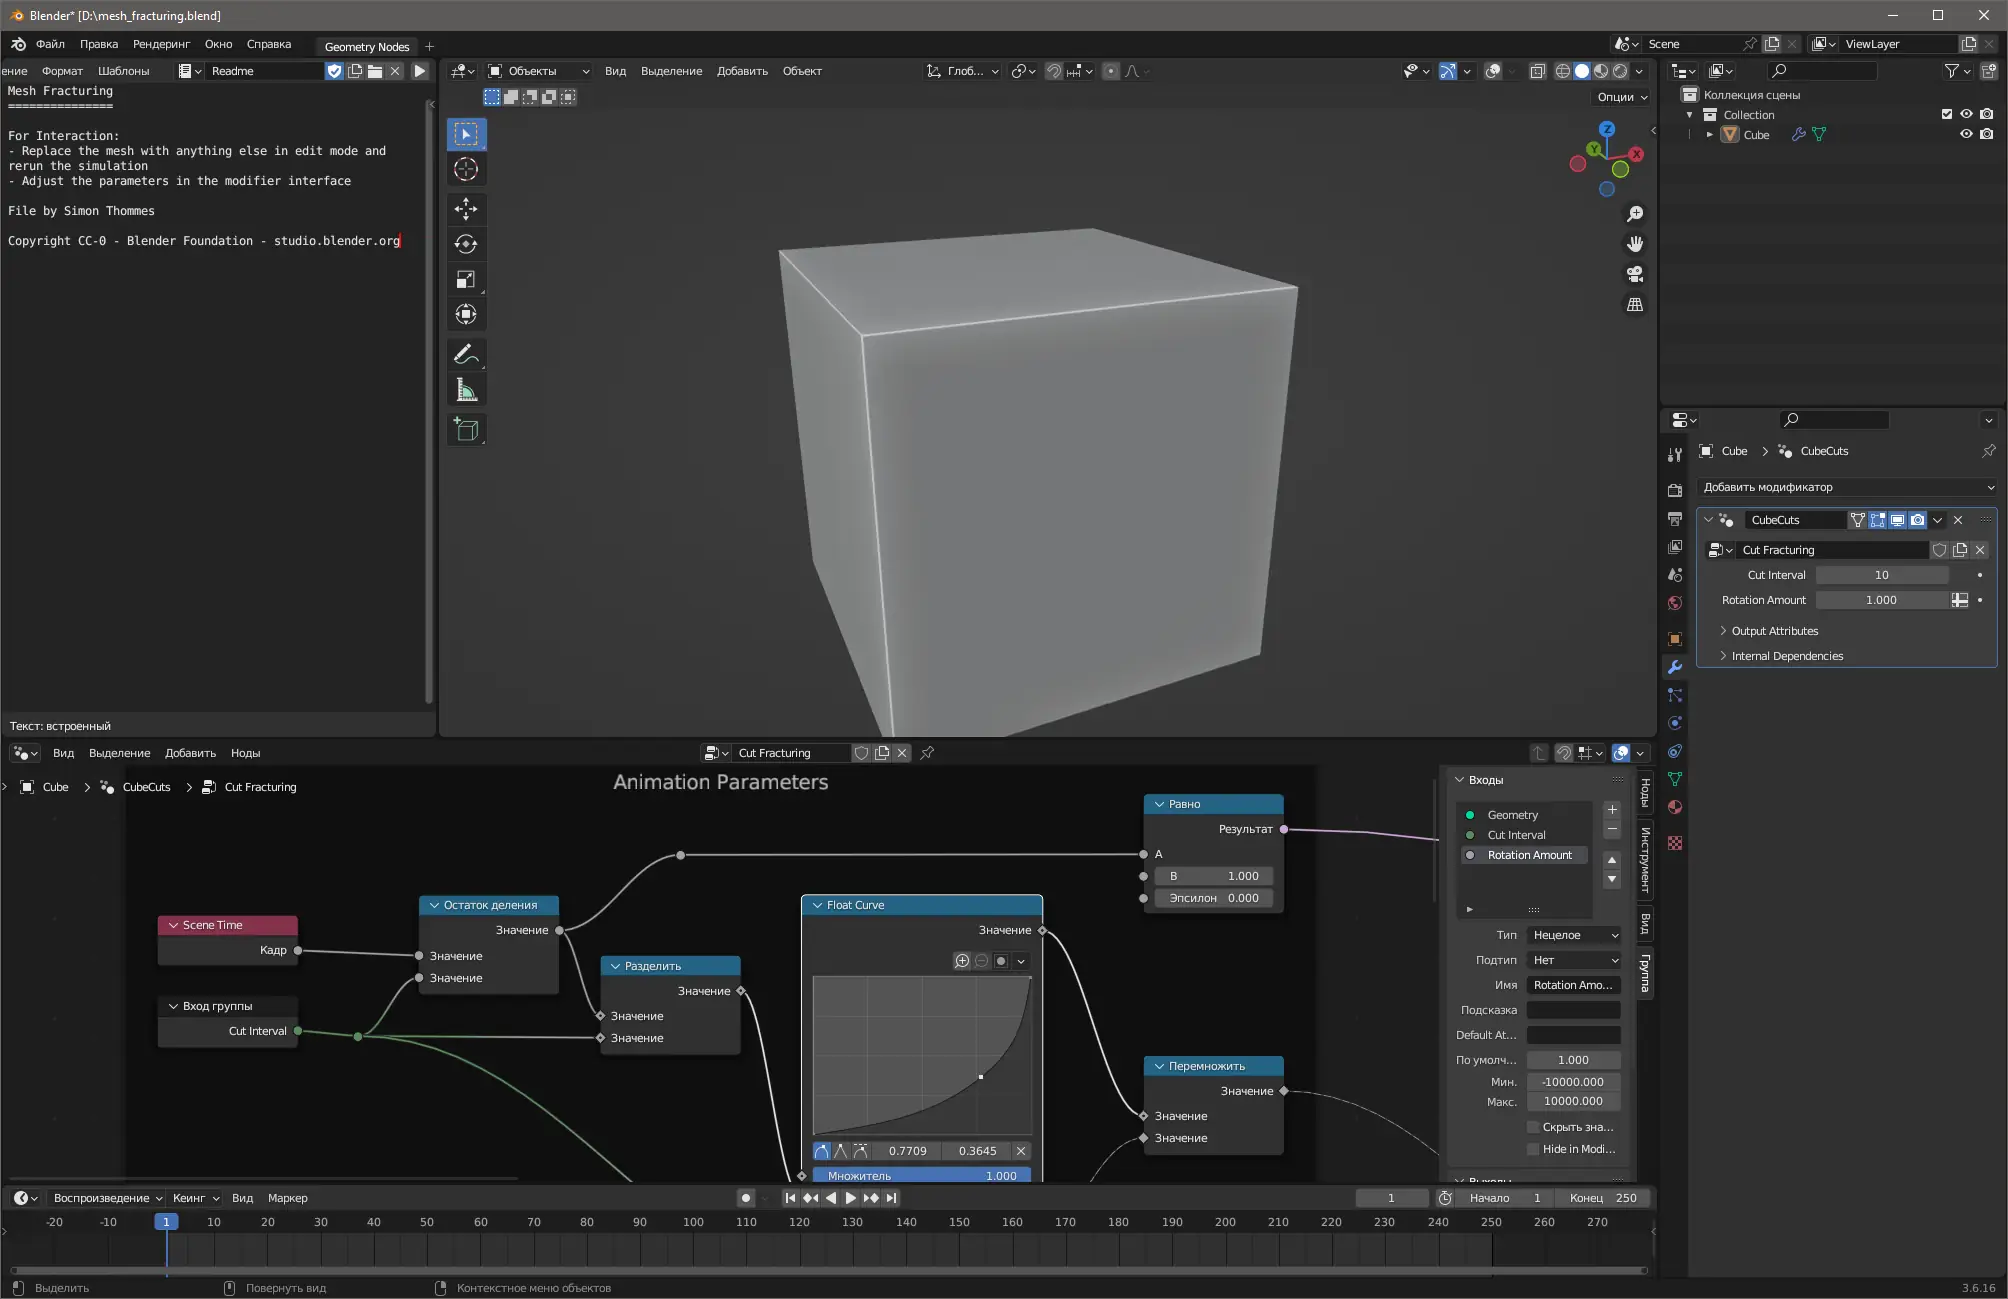This screenshot has width=2008, height=1299.
Task: Click the Add Cube tool
Action: coord(466,430)
